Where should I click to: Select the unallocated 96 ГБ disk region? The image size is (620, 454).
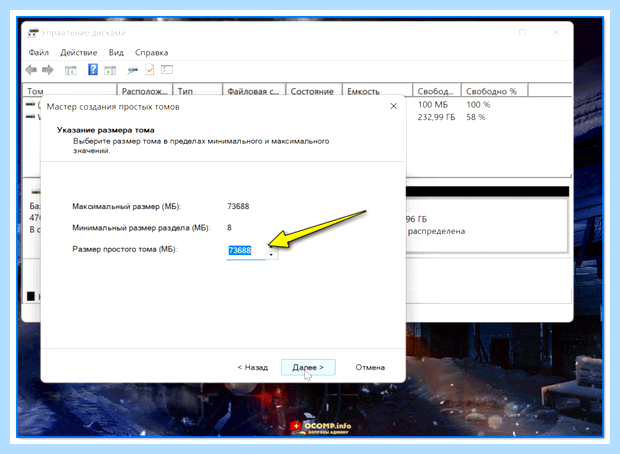487,225
